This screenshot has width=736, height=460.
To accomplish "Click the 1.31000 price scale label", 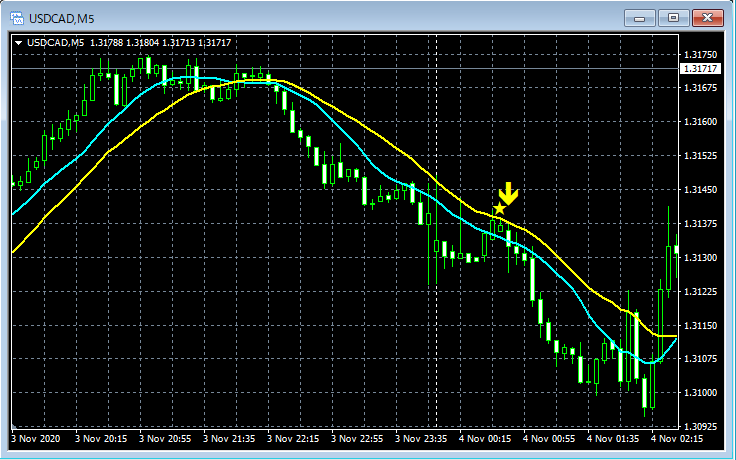I will [x=700, y=392].
